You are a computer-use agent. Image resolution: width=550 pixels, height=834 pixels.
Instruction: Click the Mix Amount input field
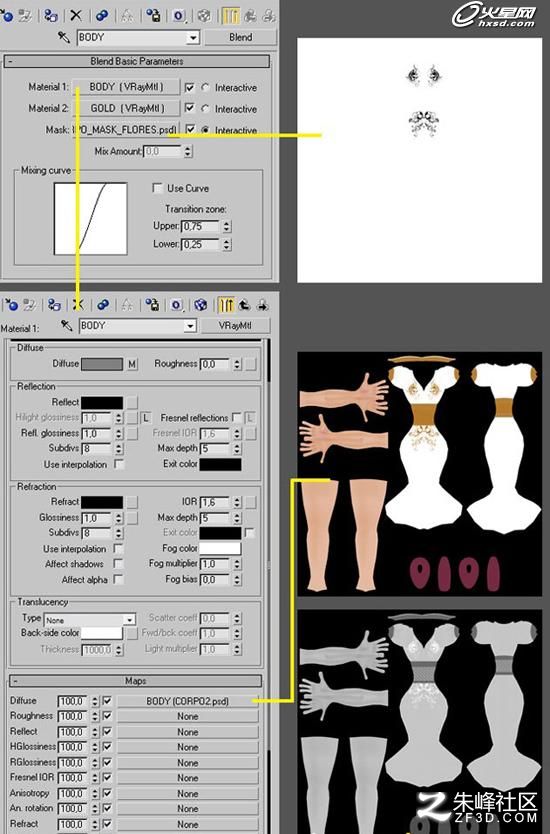point(163,152)
